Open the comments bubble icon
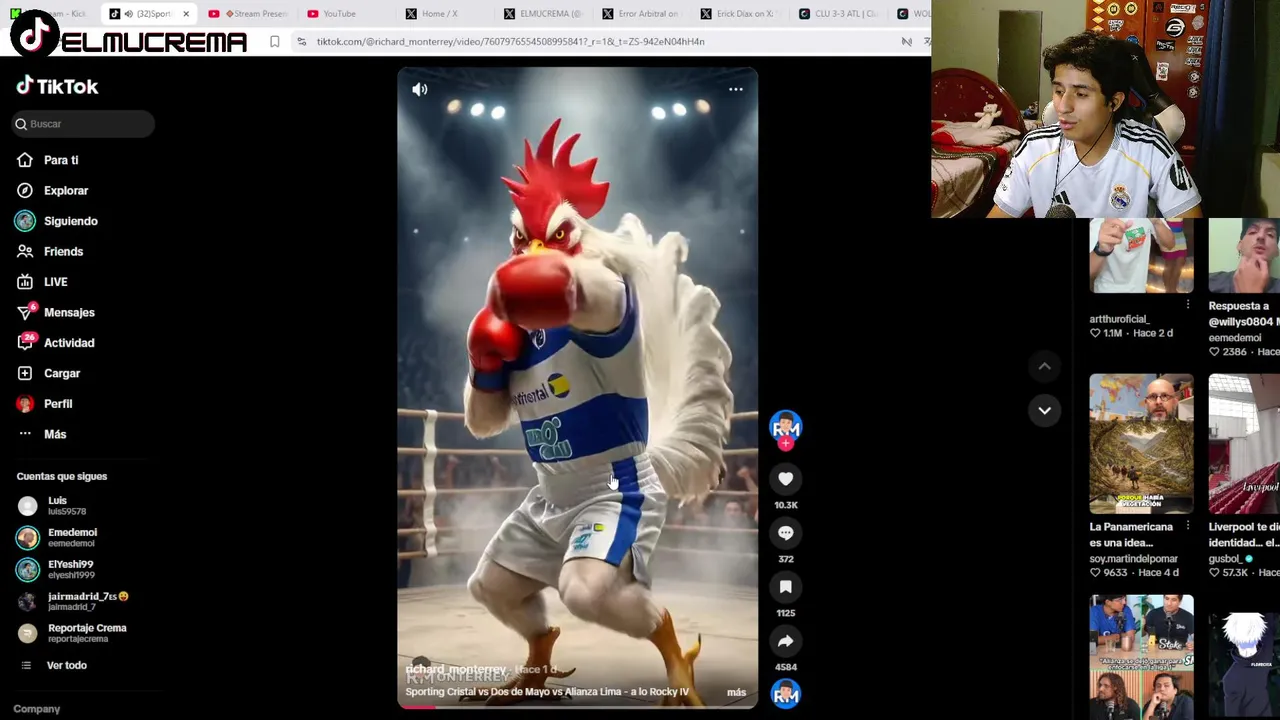This screenshot has height=720, width=1280. coord(786,533)
